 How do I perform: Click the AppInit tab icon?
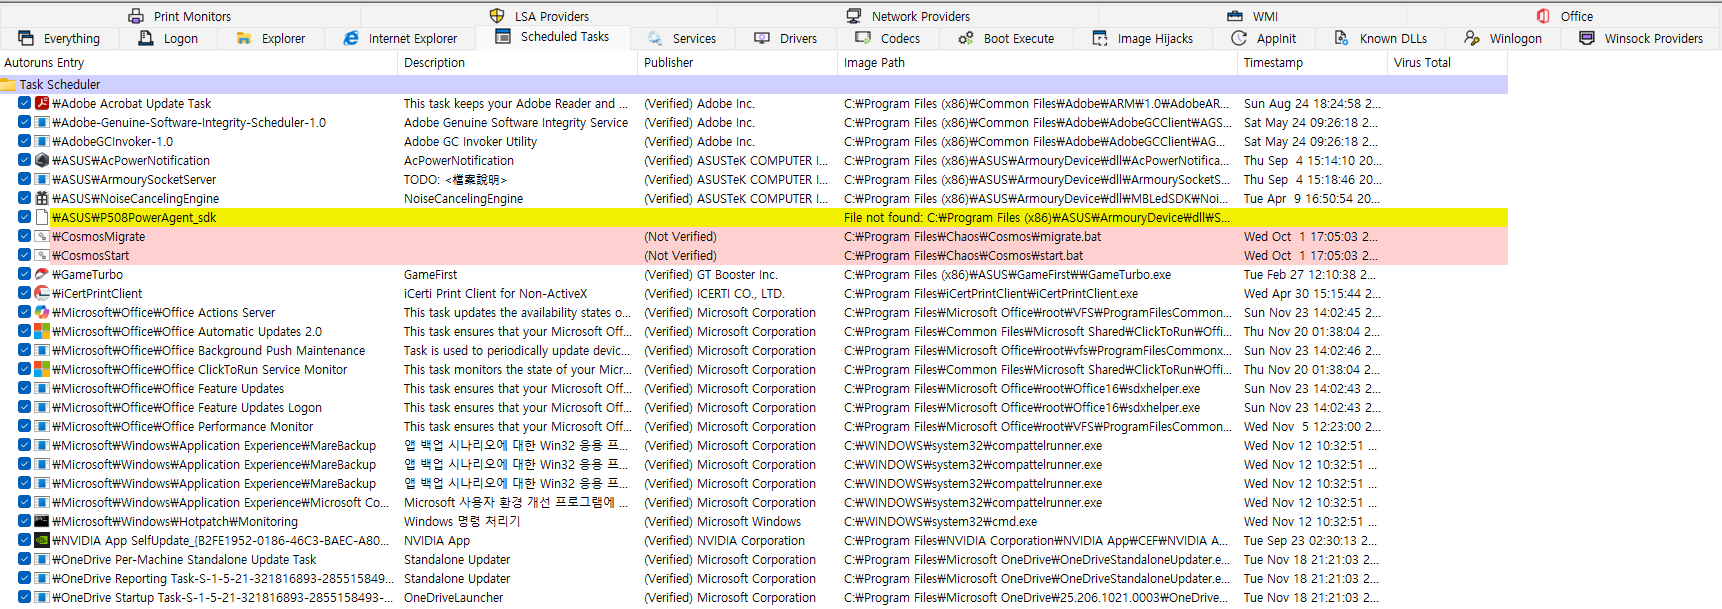click(1239, 38)
